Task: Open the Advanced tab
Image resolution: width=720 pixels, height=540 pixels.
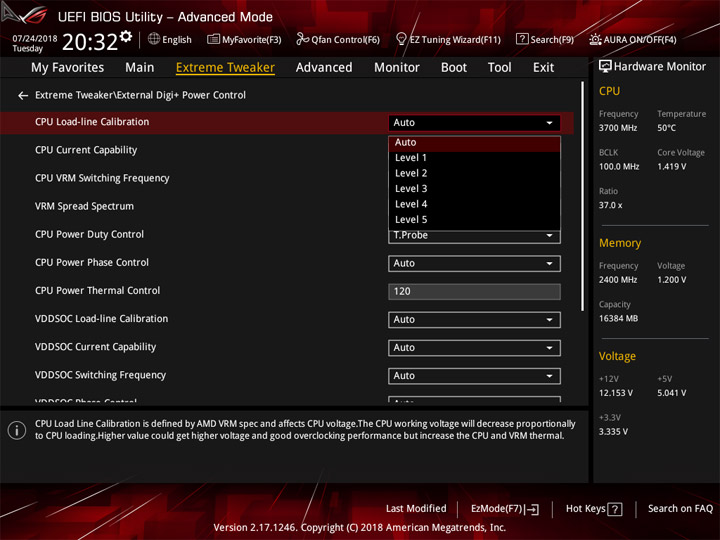Action: (324, 68)
